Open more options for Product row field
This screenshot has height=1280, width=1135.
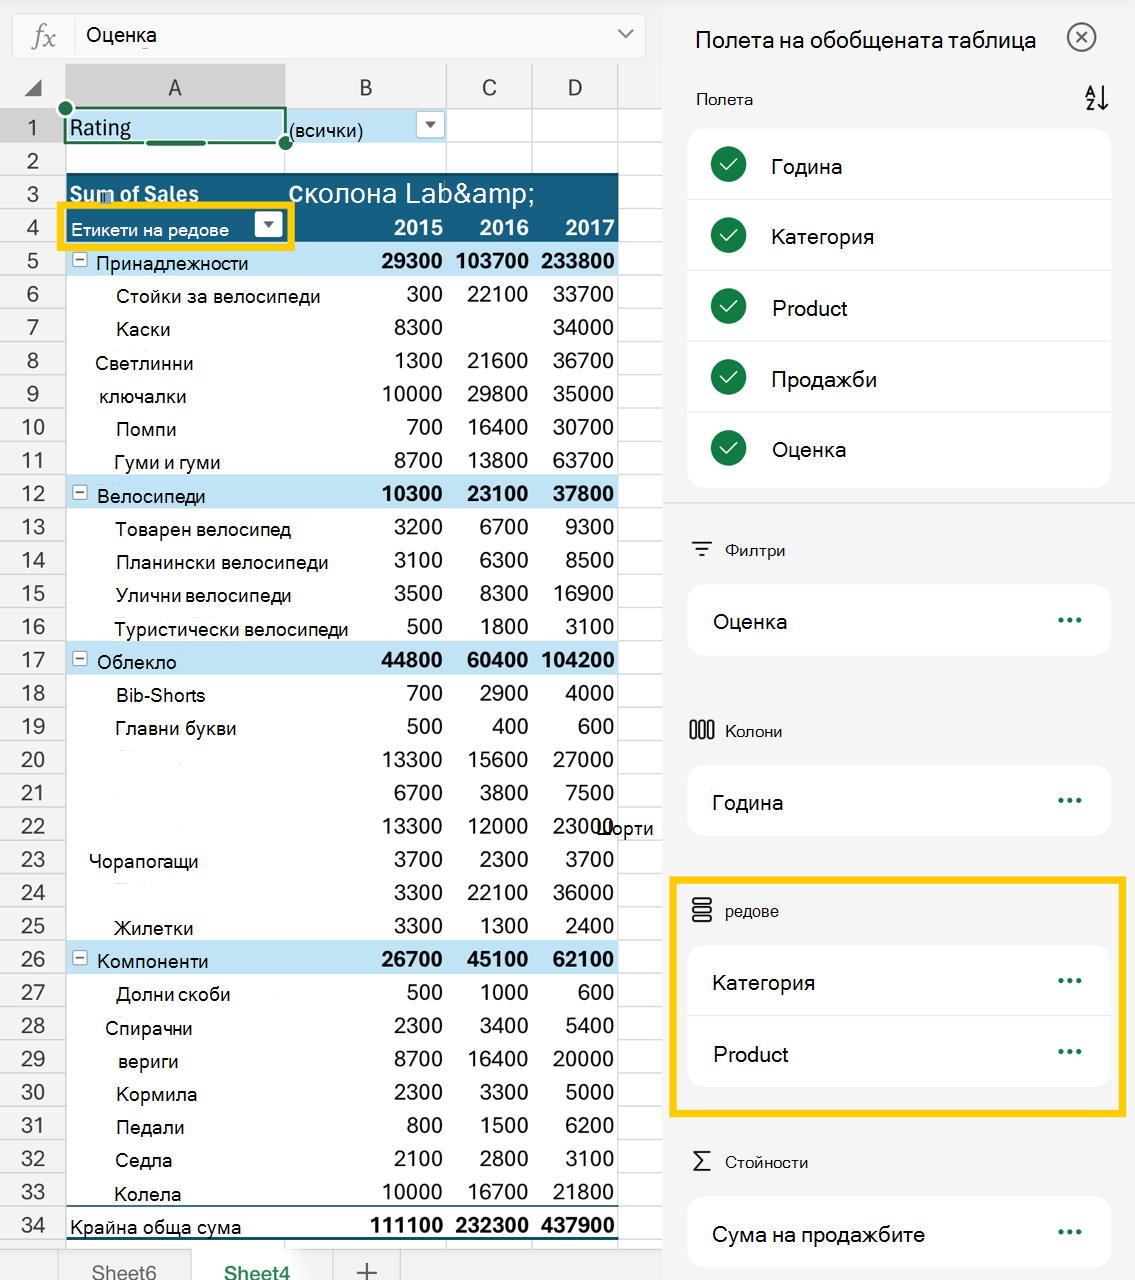[1069, 1052]
